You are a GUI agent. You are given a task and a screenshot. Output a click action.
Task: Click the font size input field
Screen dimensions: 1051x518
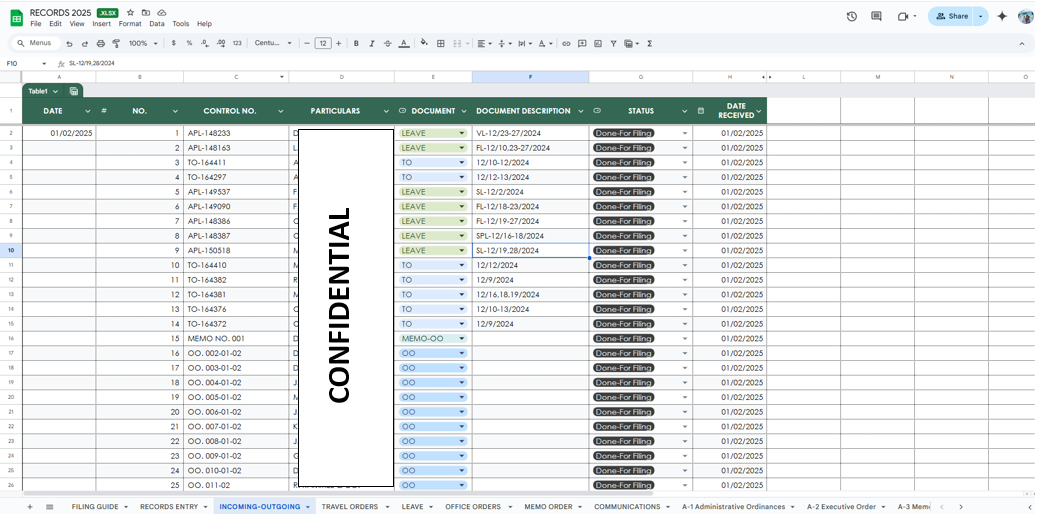(x=323, y=44)
